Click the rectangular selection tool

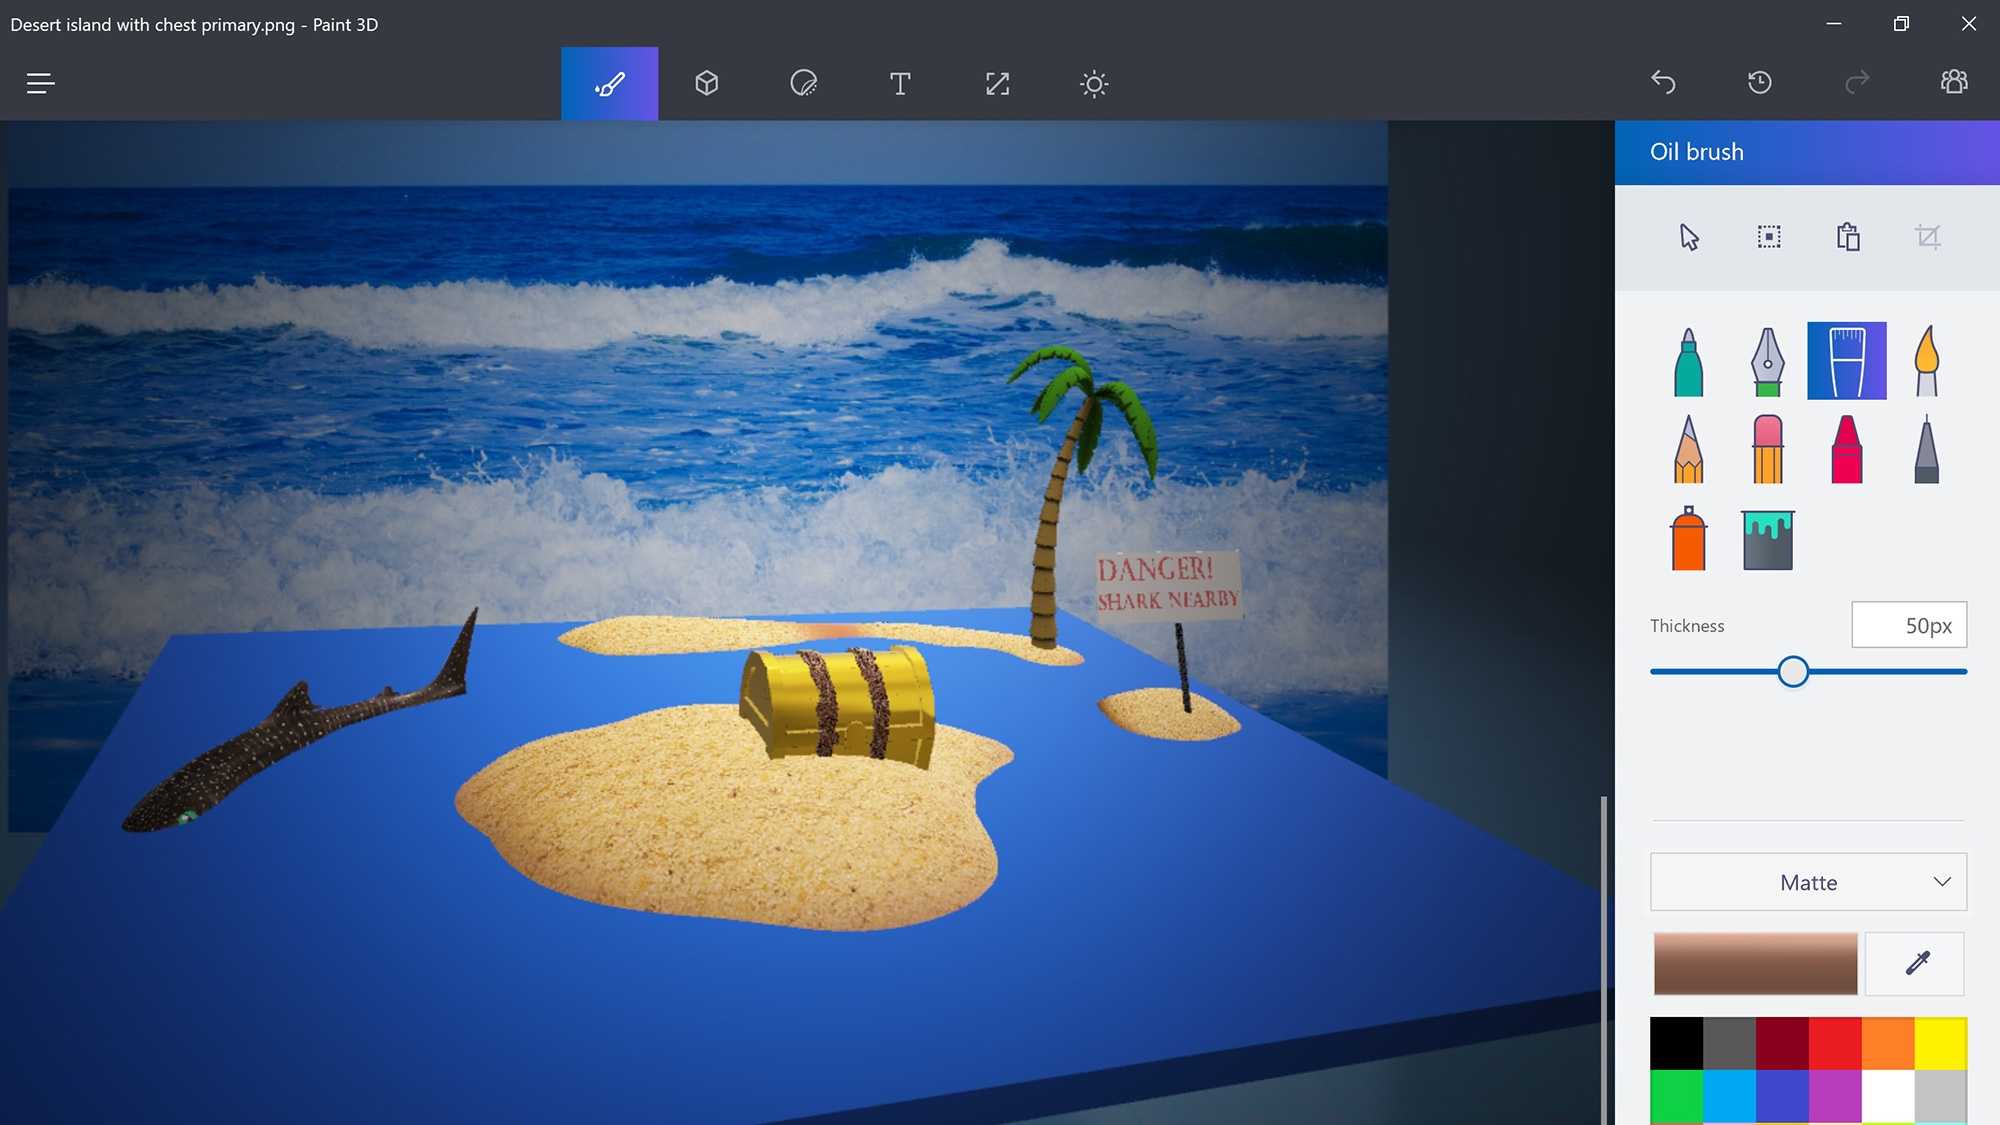1768,235
